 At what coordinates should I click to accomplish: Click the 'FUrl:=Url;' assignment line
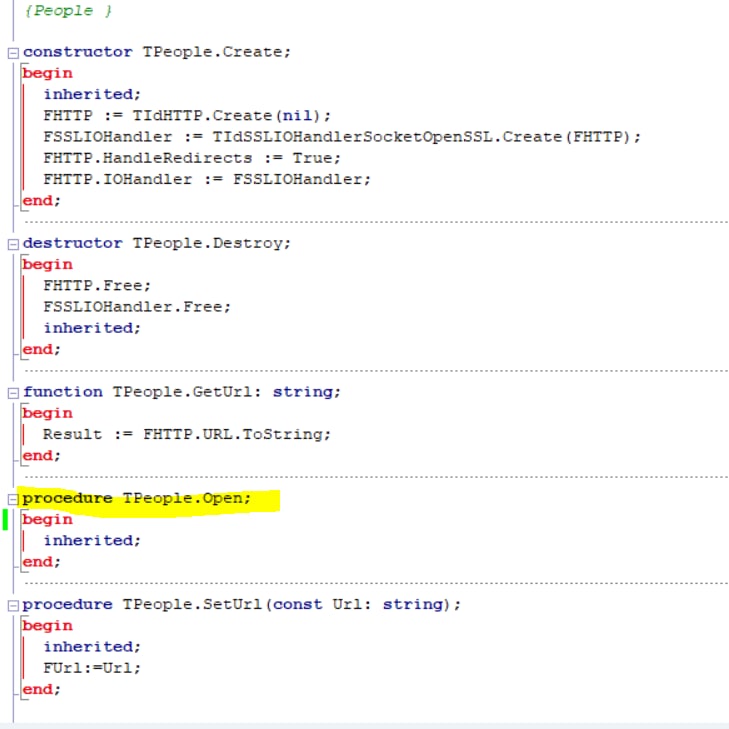[92, 668]
